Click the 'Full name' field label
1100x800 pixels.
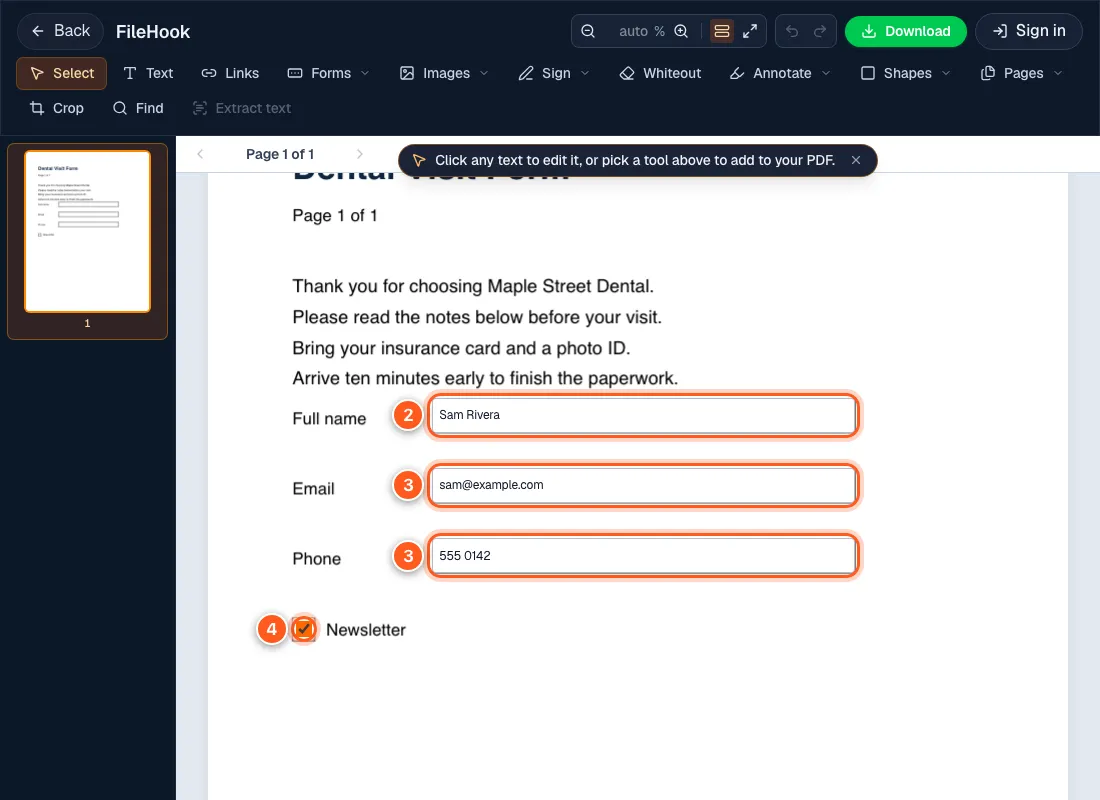click(x=329, y=418)
